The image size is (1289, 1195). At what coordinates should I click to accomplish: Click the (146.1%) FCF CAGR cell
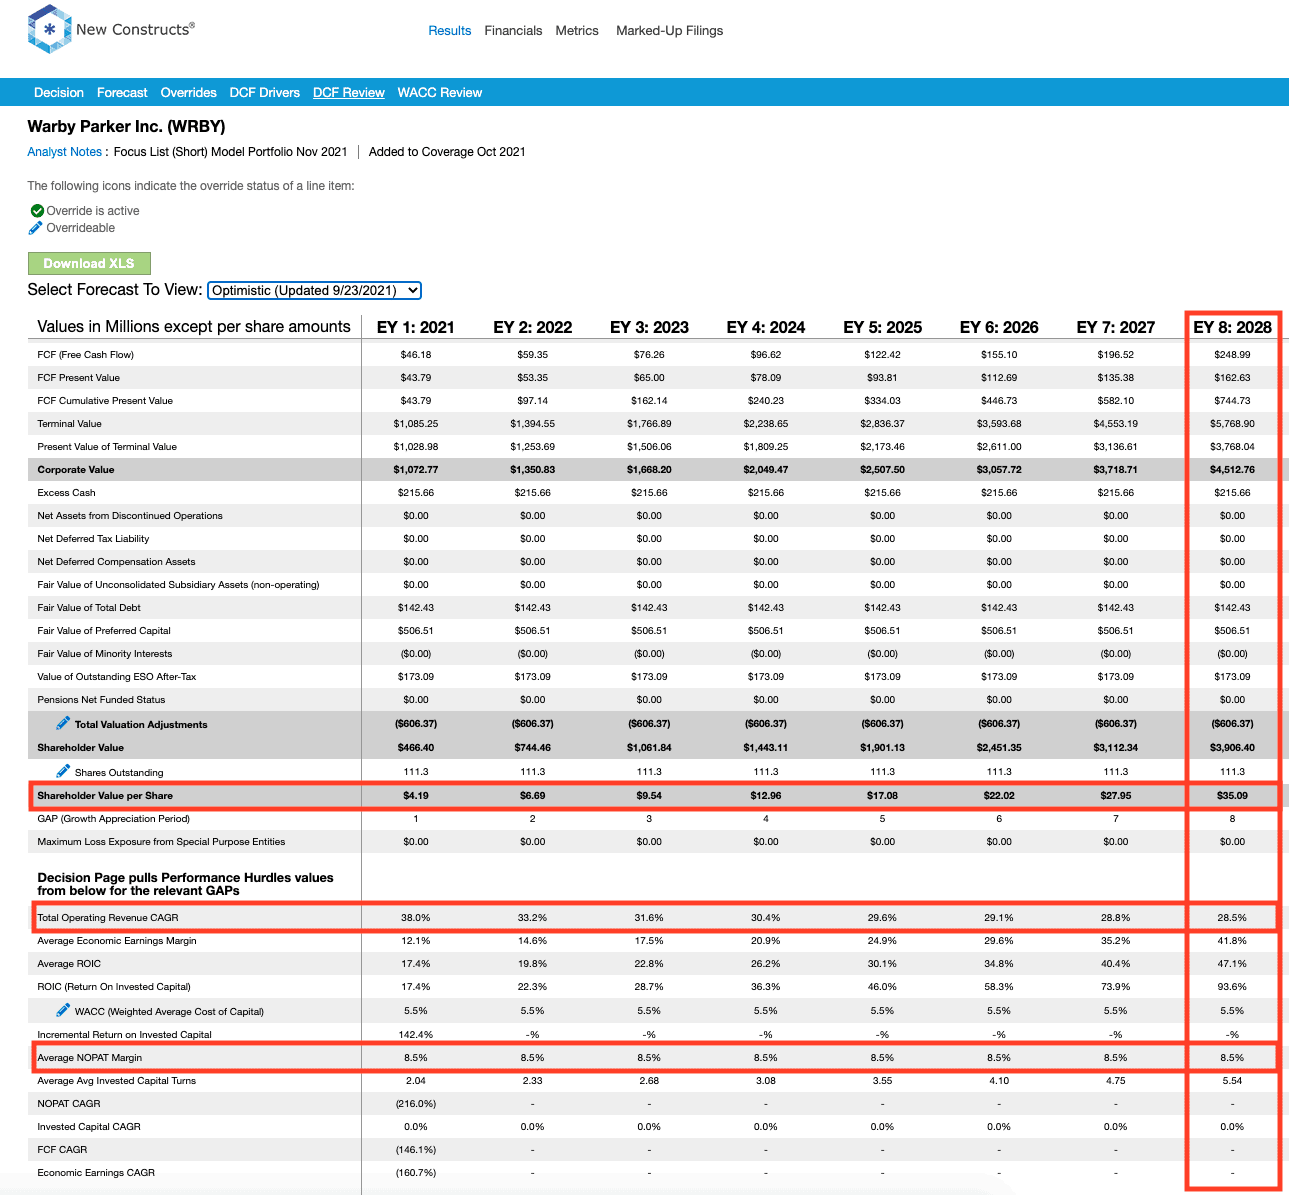pyautogui.click(x=416, y=1150)
